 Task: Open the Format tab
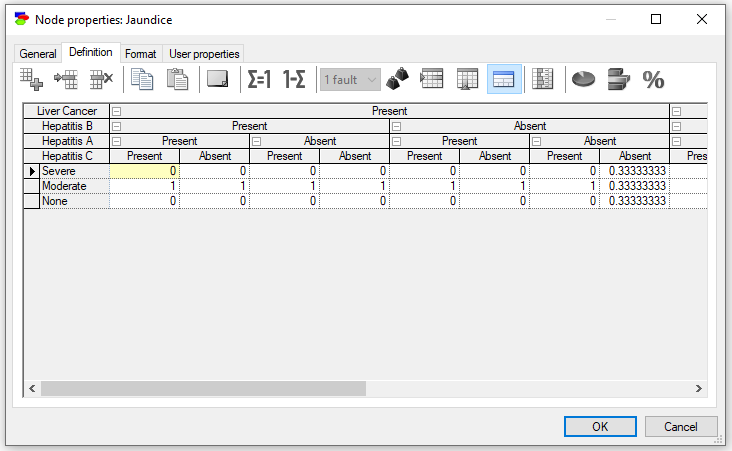141,54
